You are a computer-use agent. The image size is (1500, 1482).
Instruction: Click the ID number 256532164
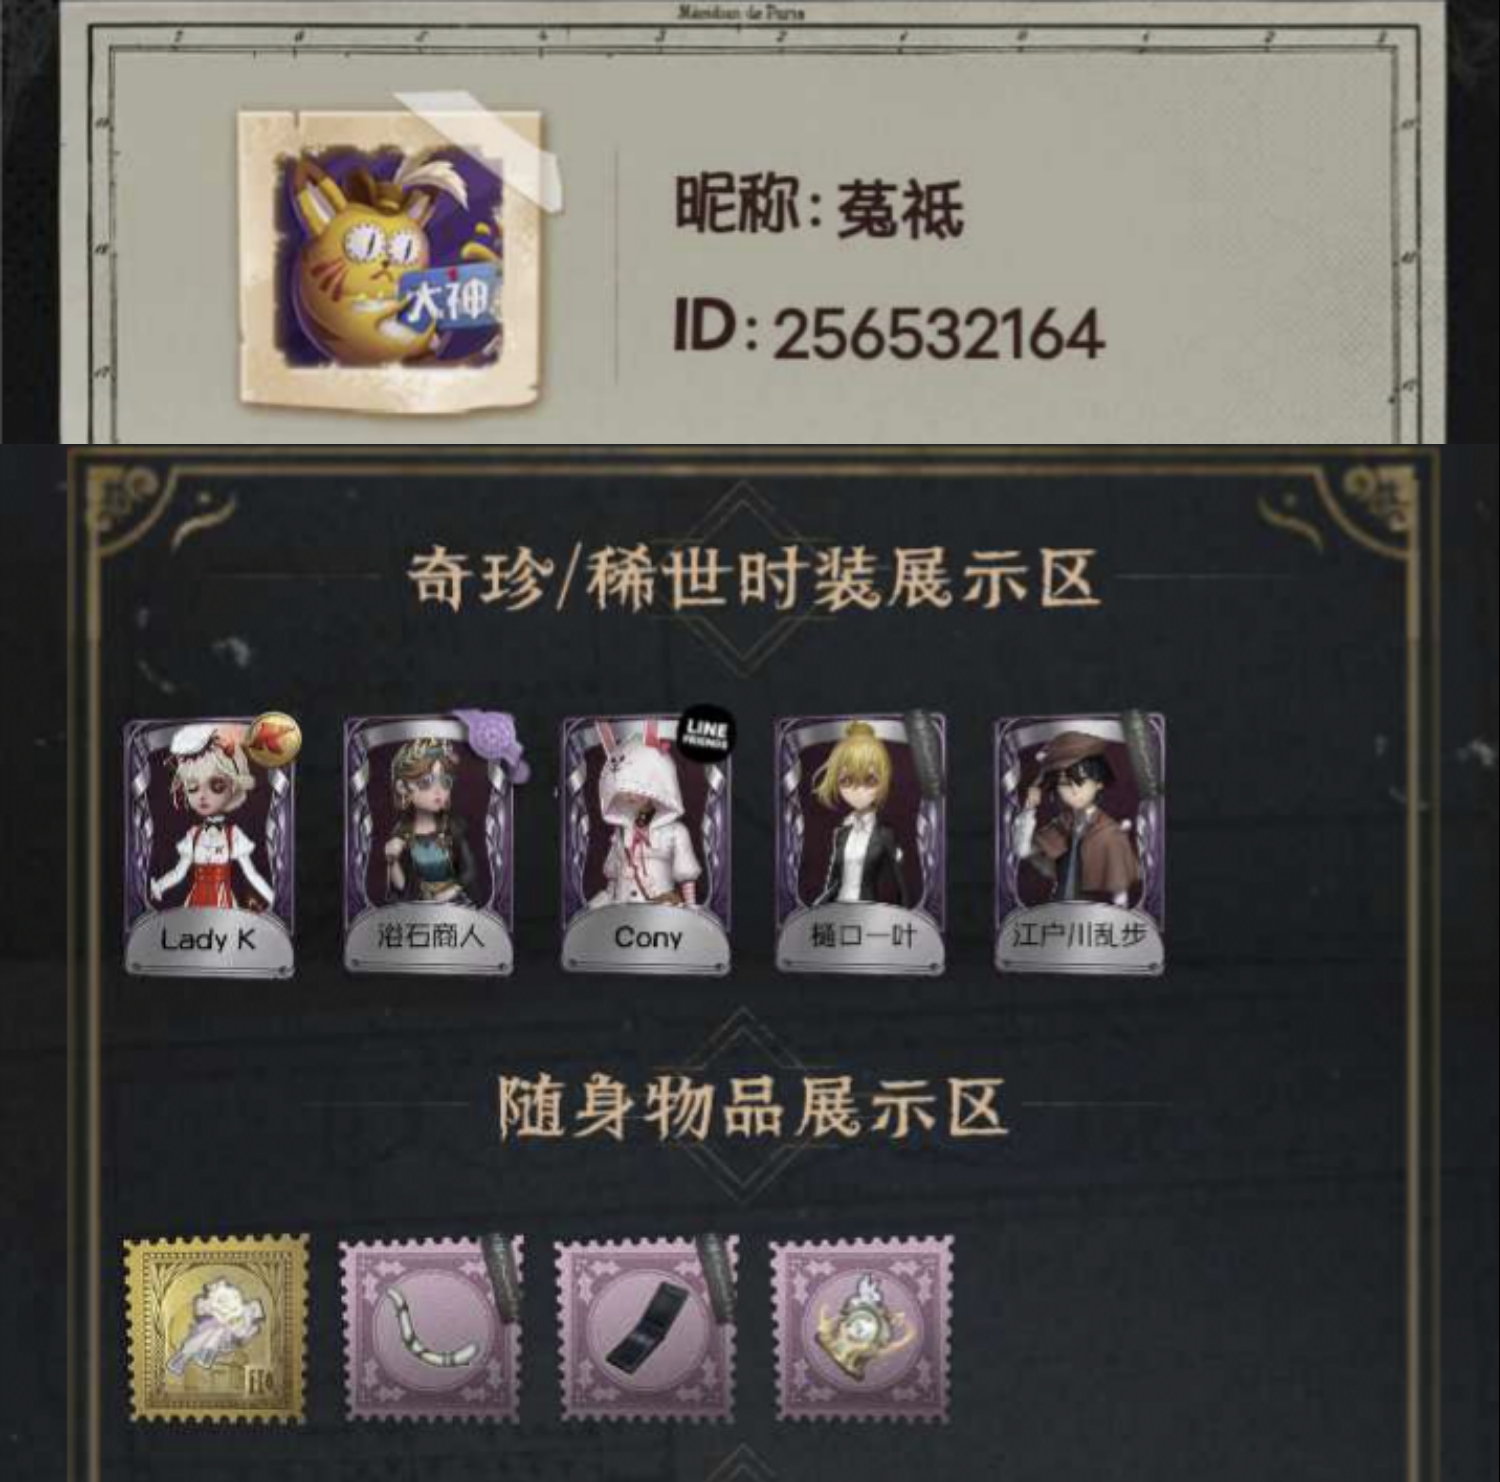938,333
